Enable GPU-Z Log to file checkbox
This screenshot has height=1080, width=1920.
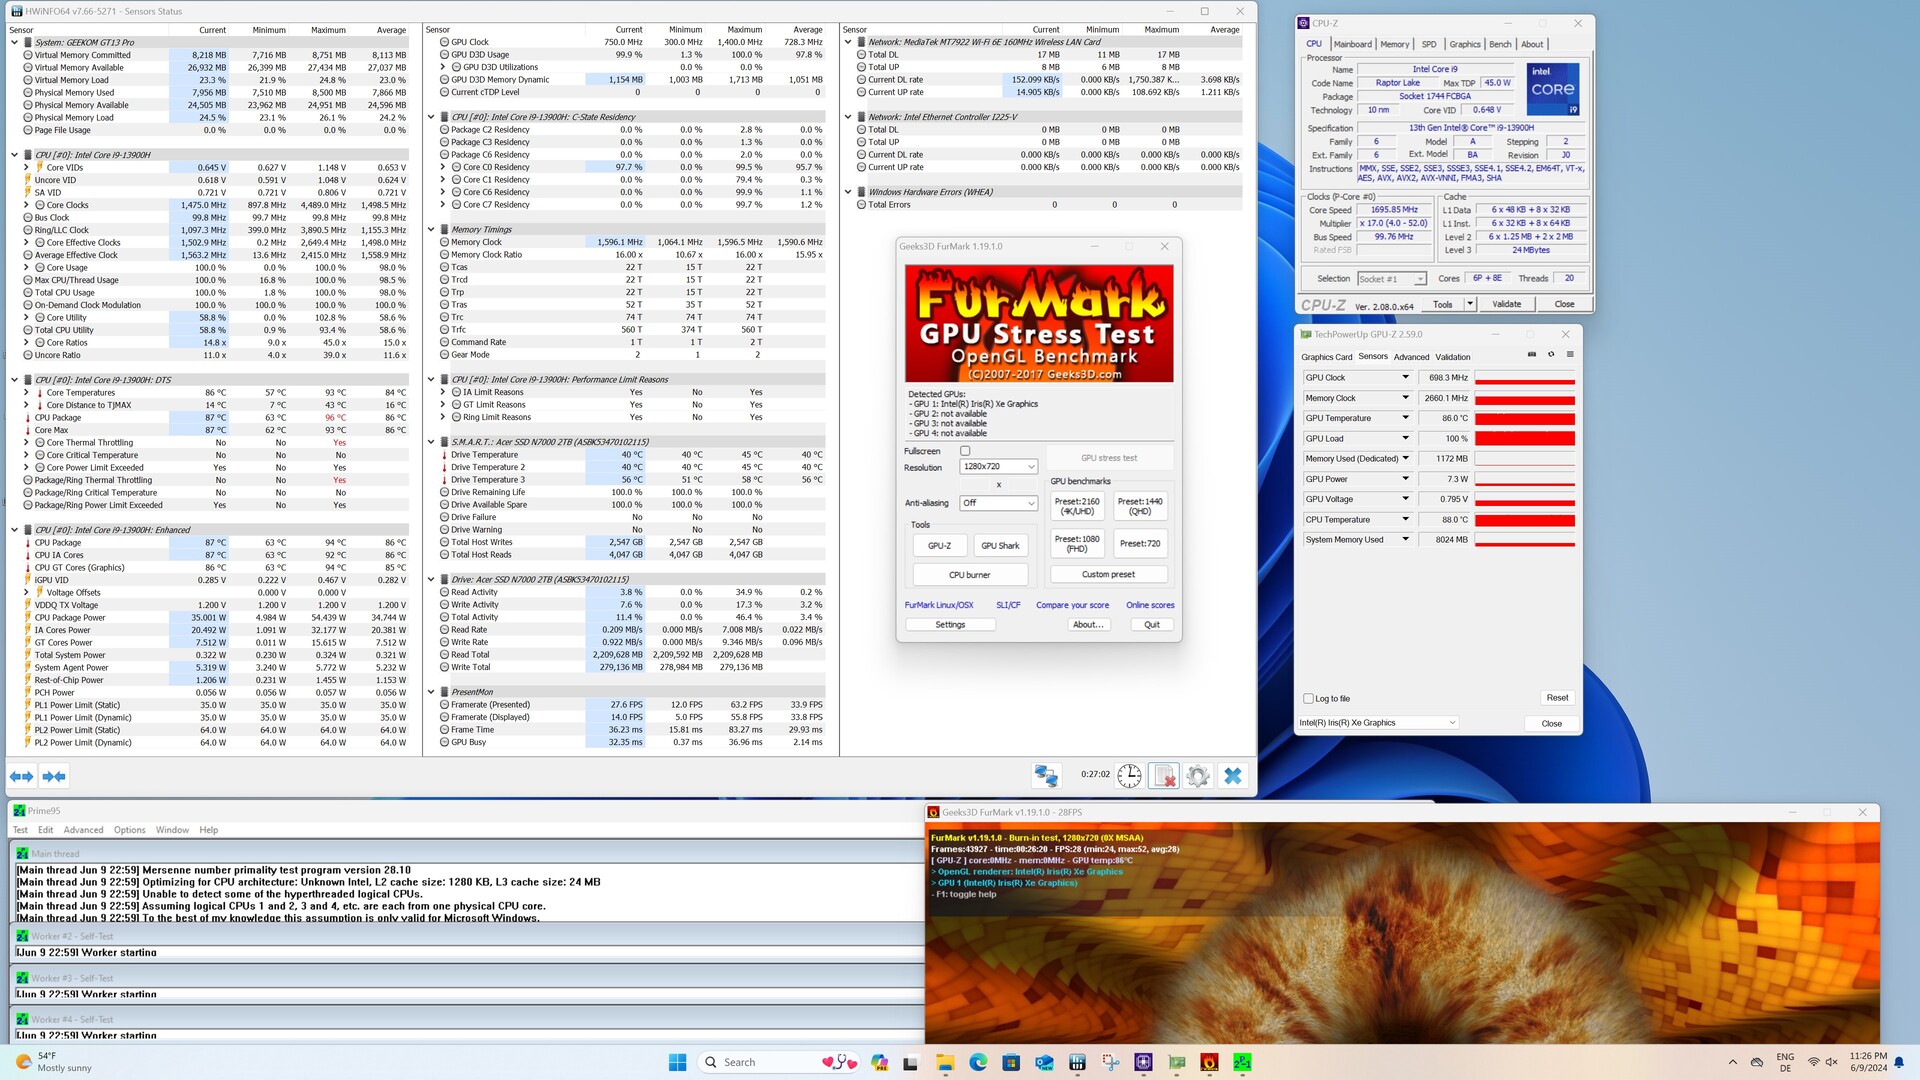(x=1308, y=698)
